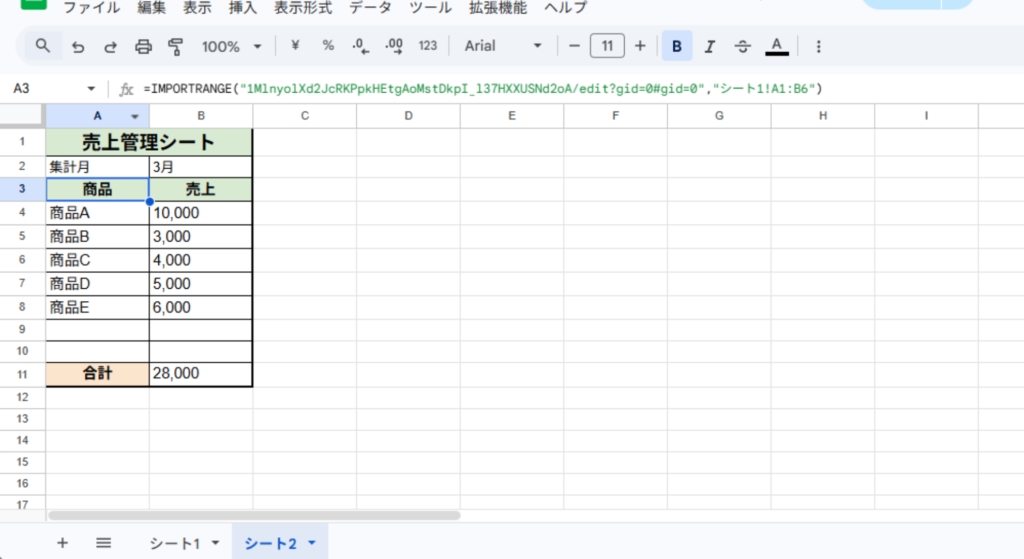Open the Arial font dropdown

[503, 46]
